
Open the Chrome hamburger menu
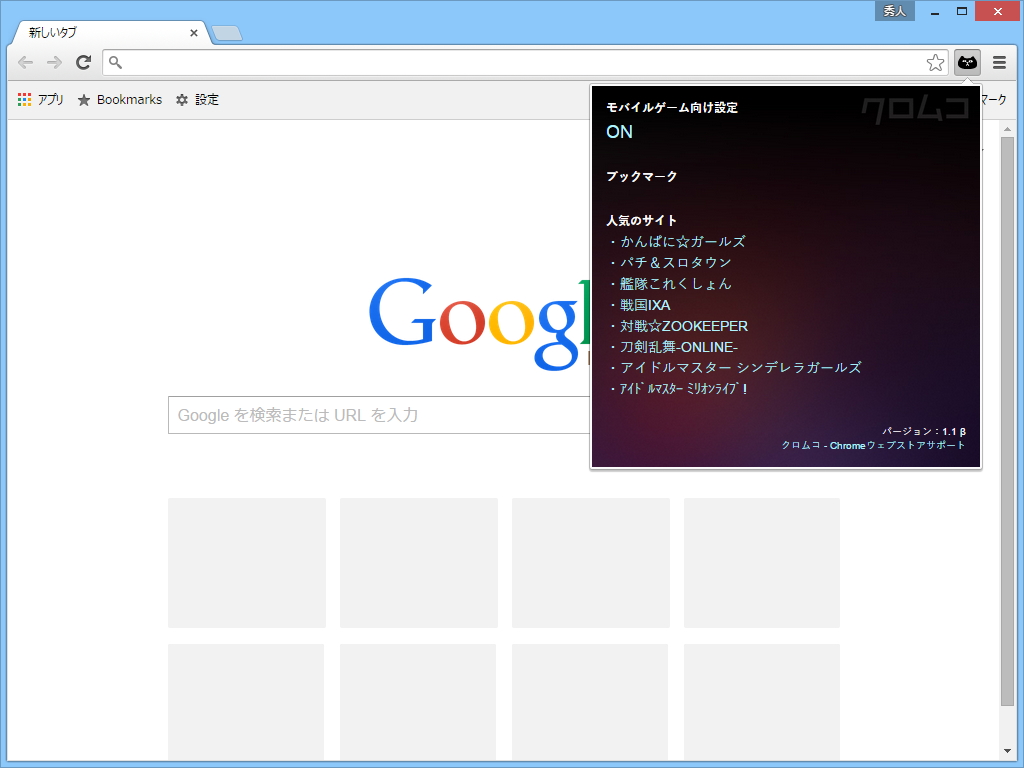(x=998, y=62)
